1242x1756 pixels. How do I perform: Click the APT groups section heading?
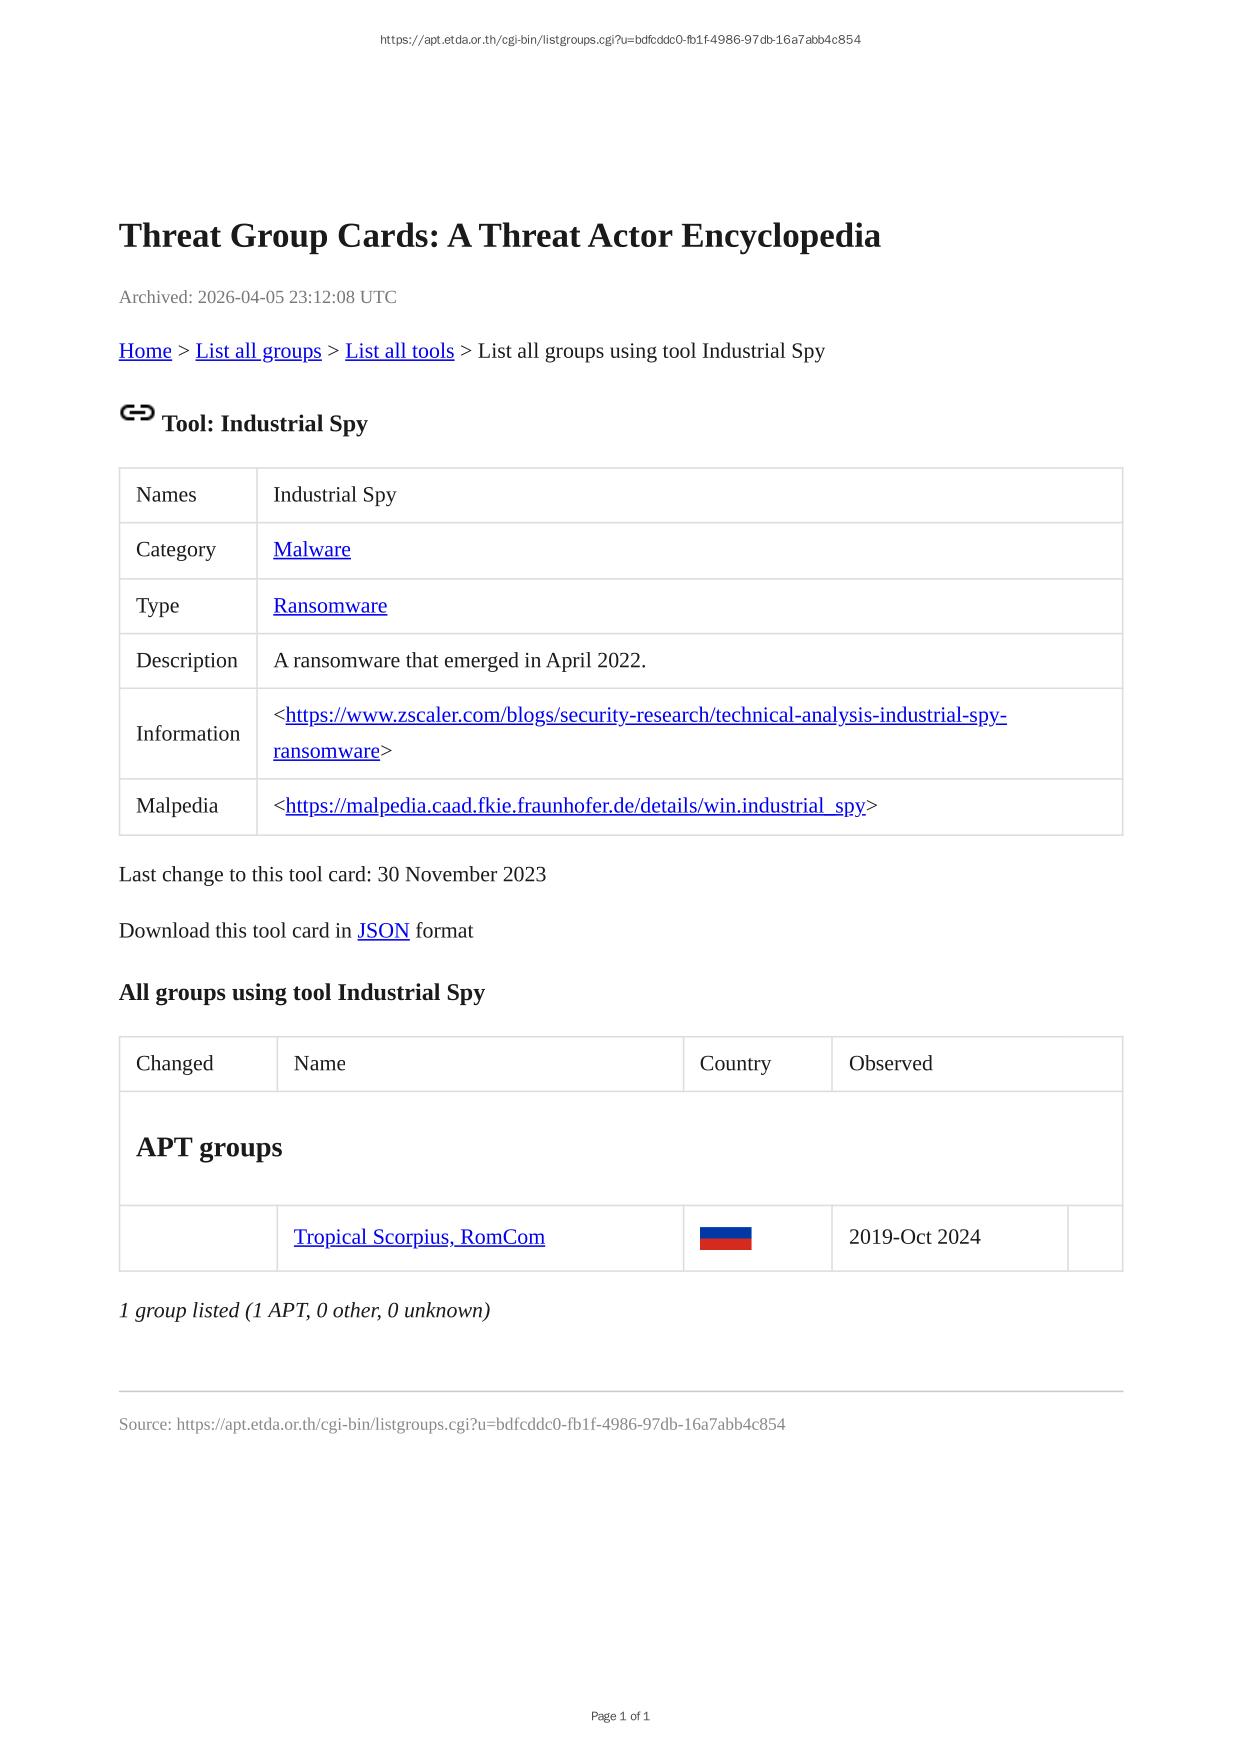pyautogui.click(x=209, y=1147)
